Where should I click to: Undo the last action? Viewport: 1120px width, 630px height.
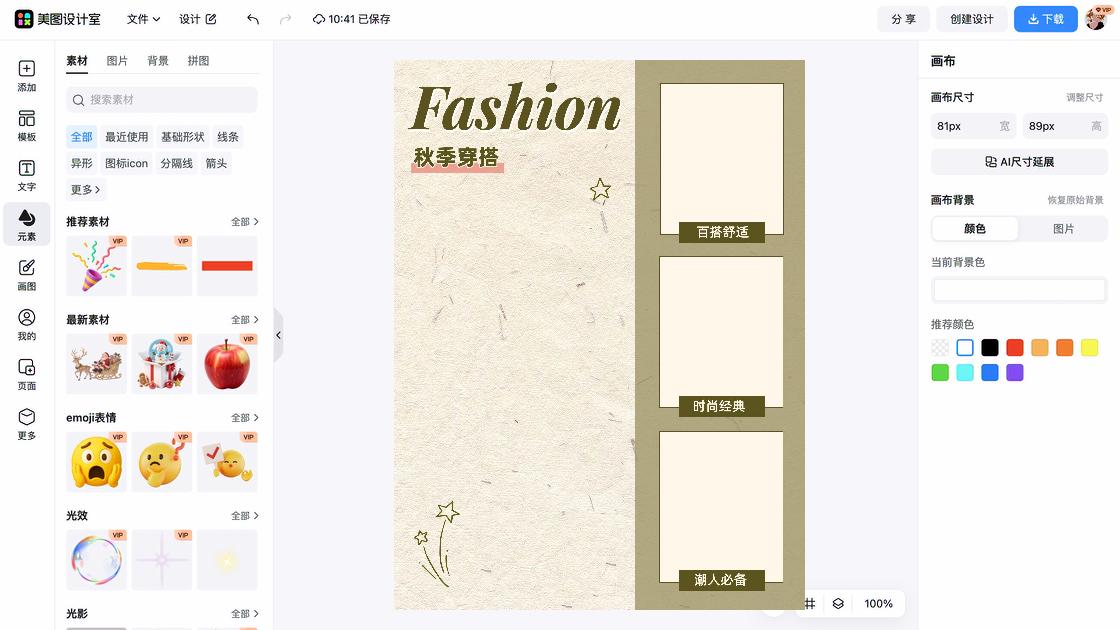(253, 19)
